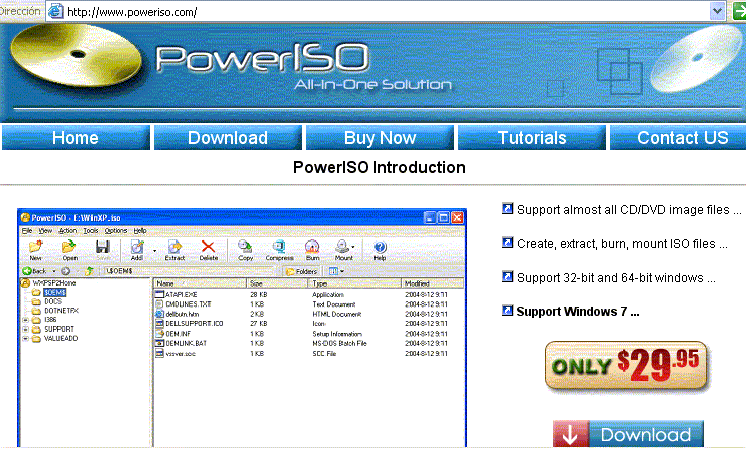The height and width of the screenshot is (449, 746).
Task: Open the View menu in PowerISO
Action: [45, 231]
